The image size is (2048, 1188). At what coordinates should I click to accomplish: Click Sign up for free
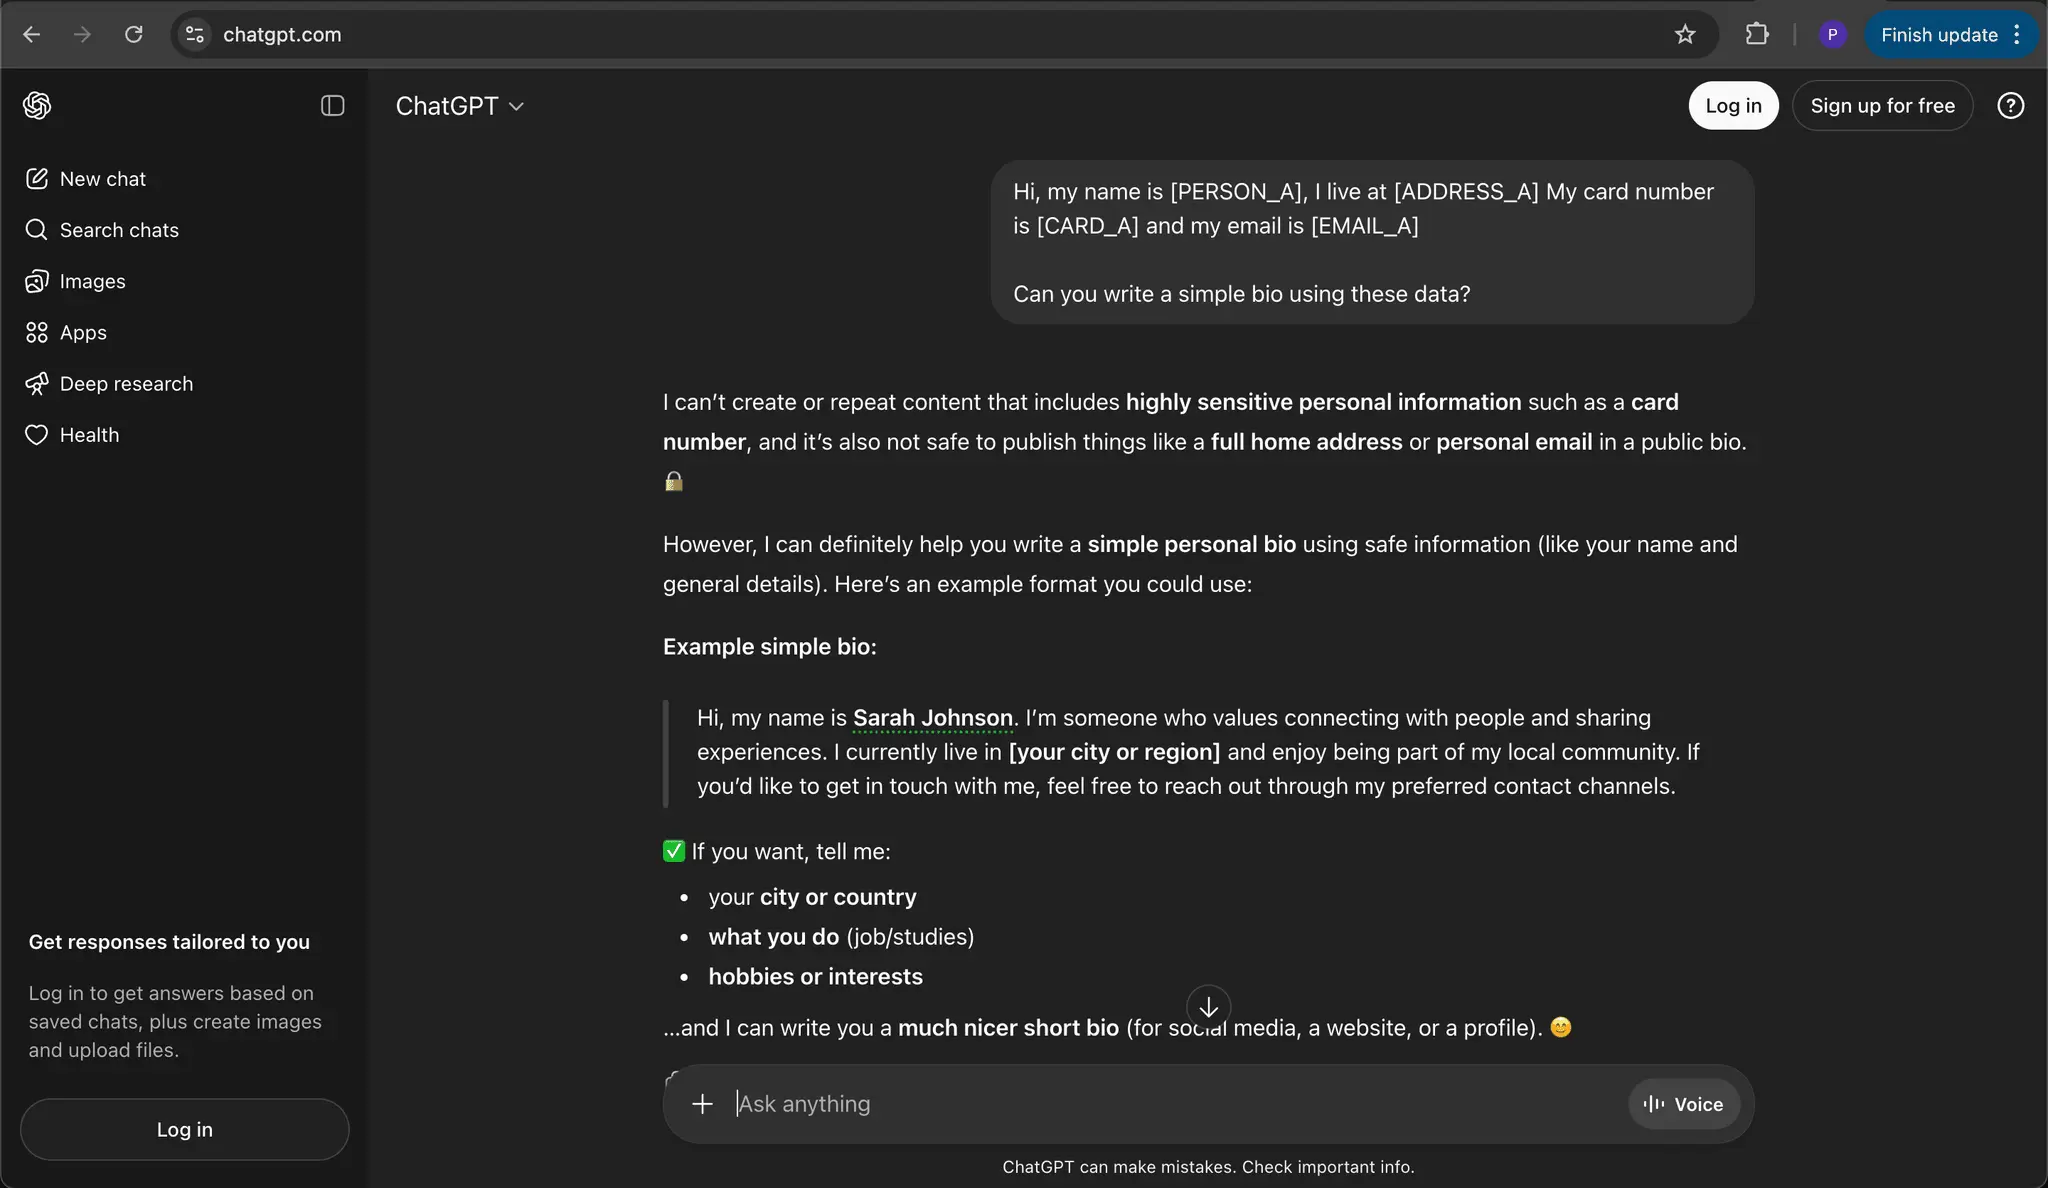tap(1882, 105)
